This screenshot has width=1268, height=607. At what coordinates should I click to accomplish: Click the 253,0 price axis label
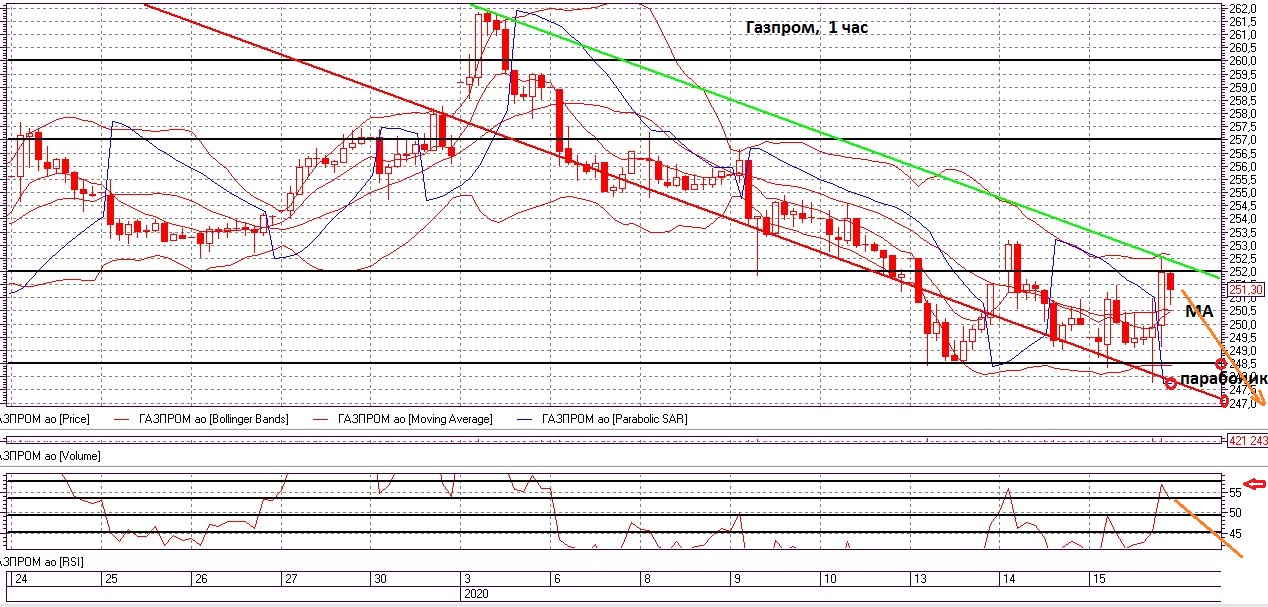pyautogui.click(x=1242, y=245)
